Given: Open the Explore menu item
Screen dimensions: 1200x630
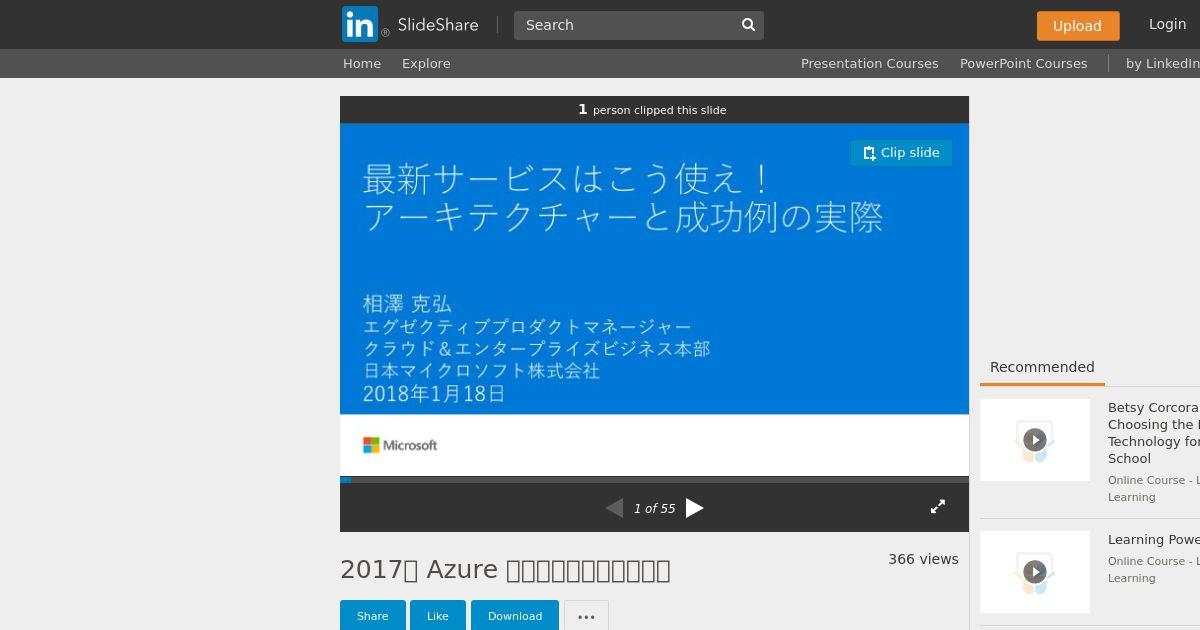Looking at the screenshot, I should click(426, 63).
